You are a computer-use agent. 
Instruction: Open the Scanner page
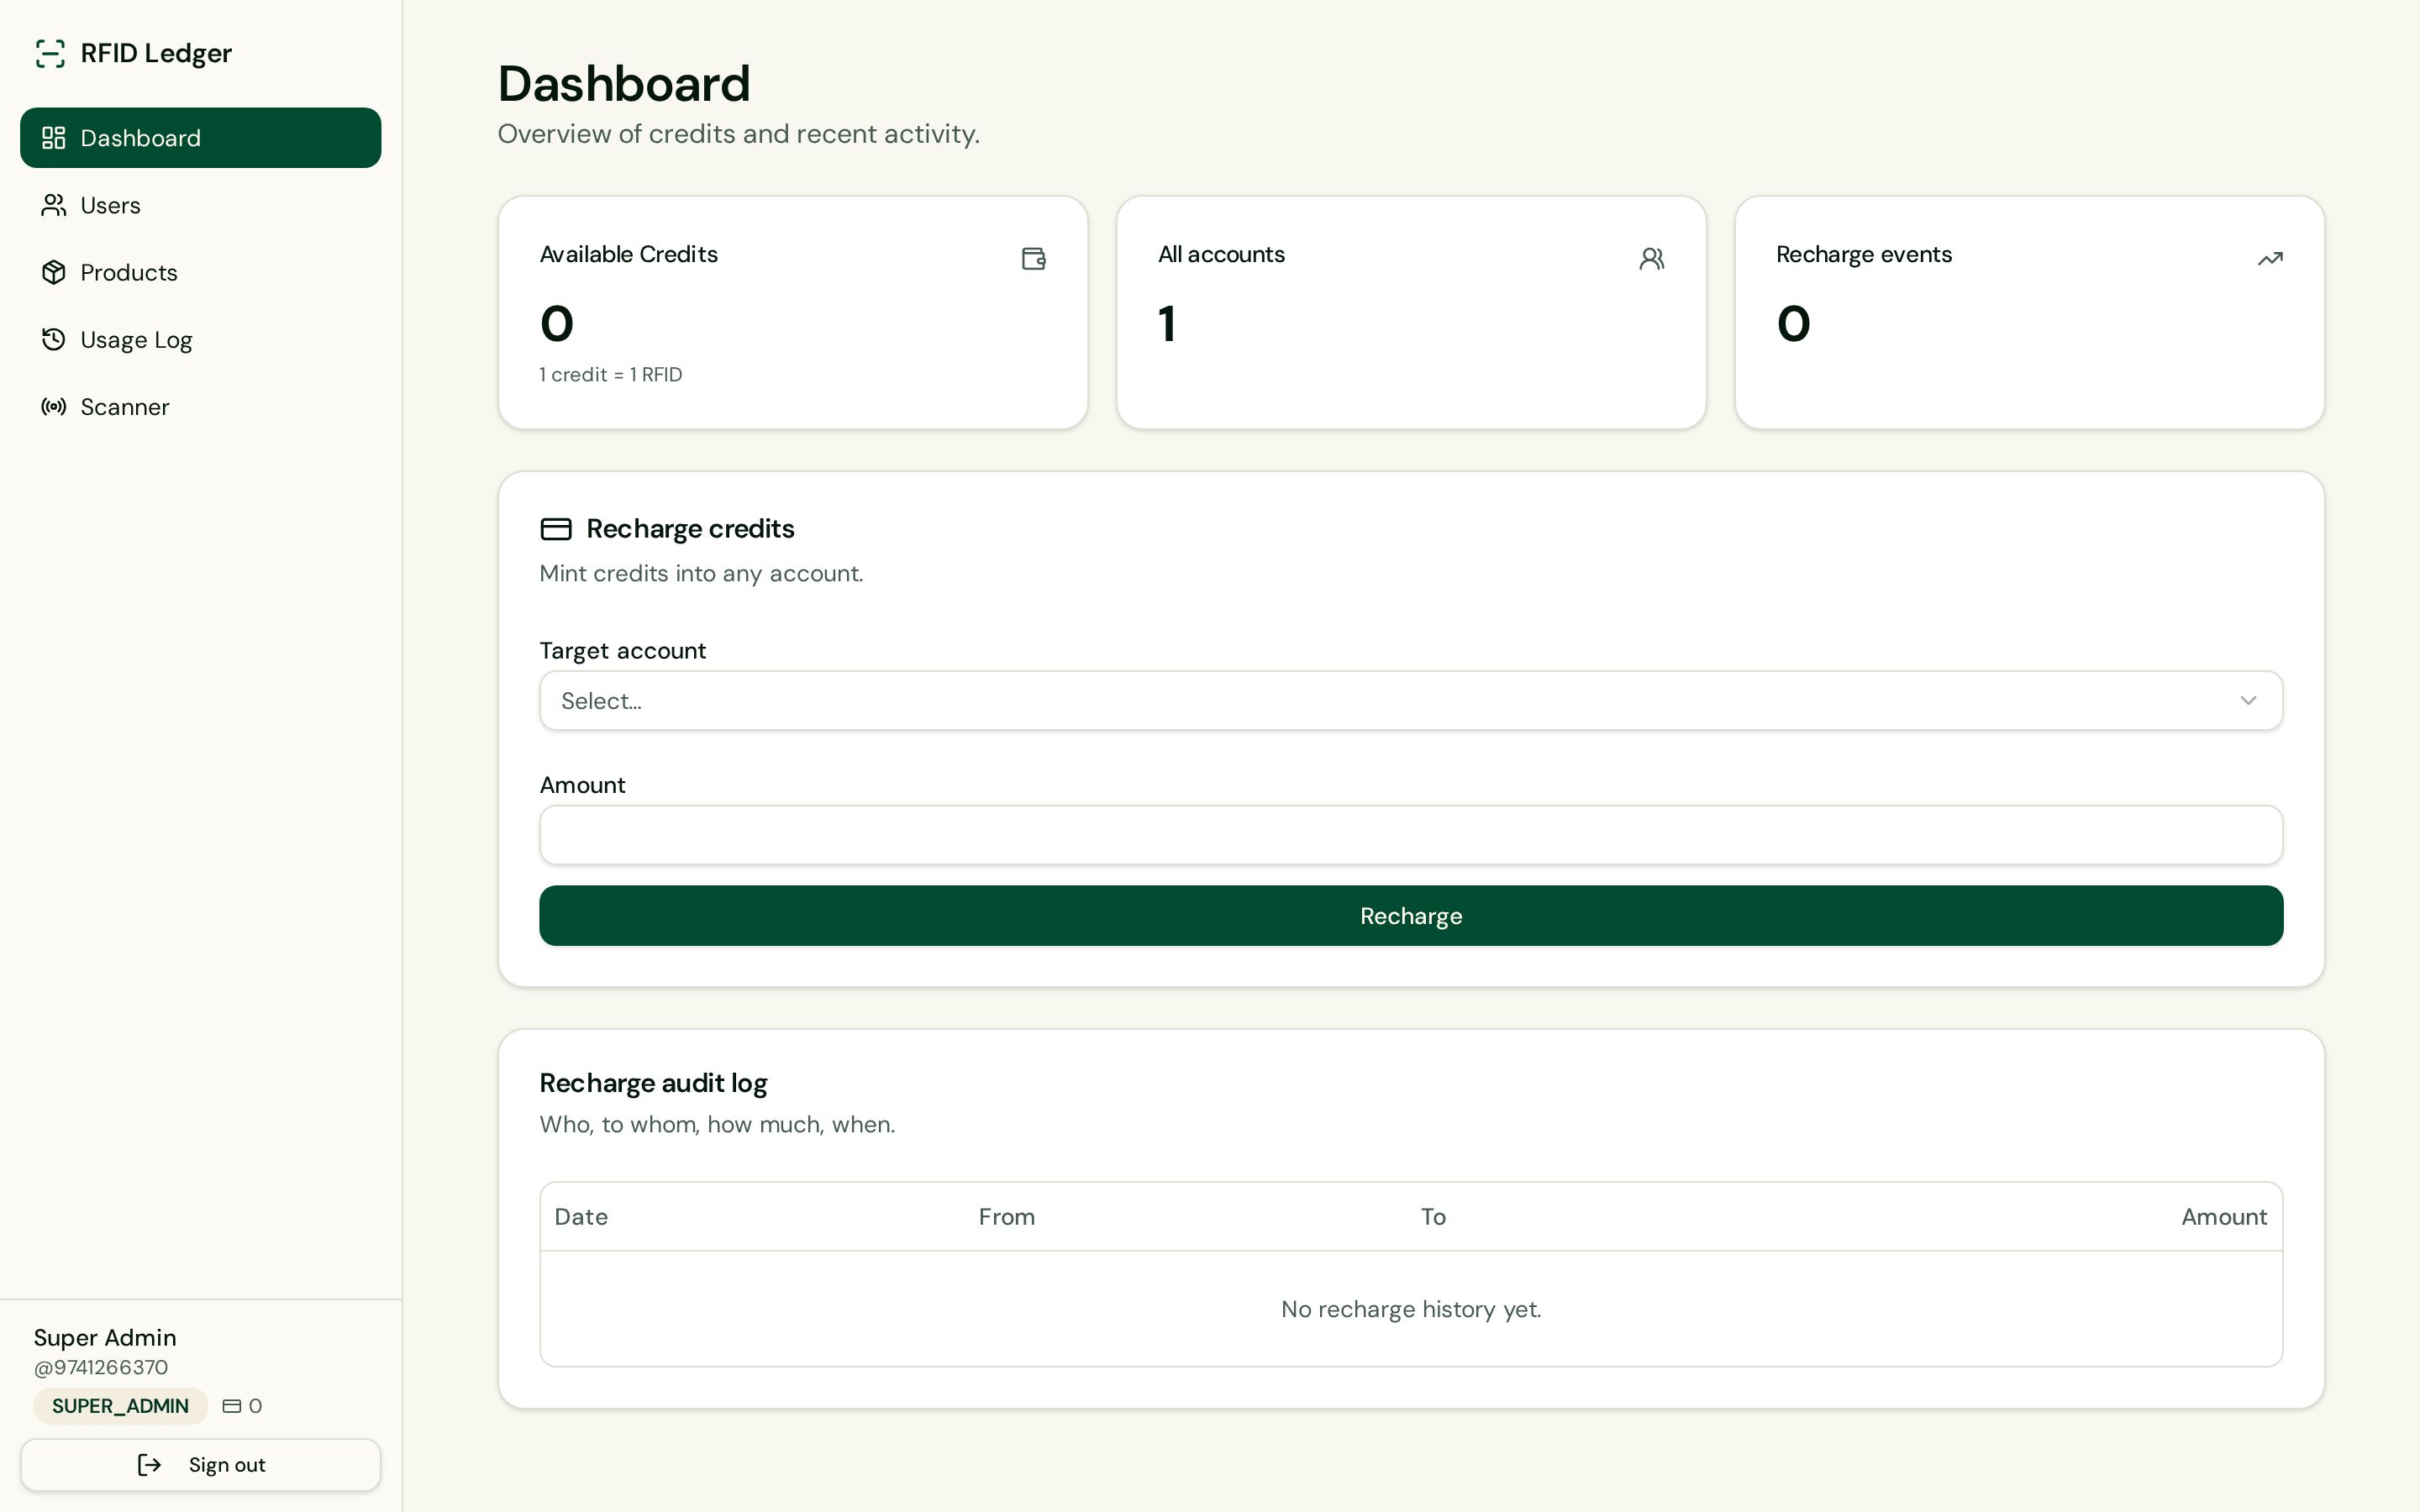200,406
